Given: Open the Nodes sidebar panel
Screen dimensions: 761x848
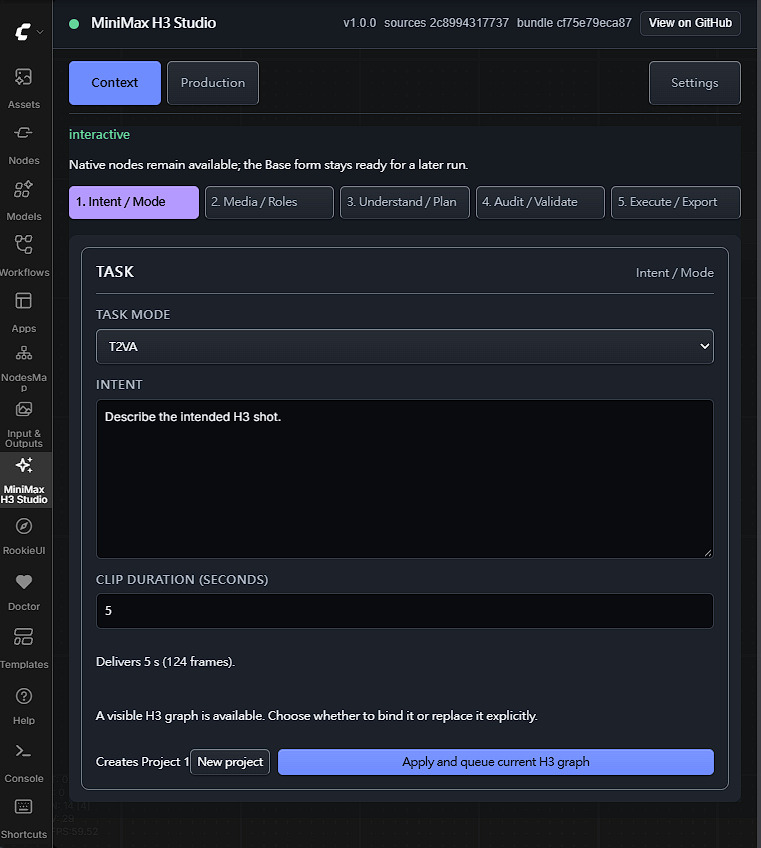Looking at the screenshot, I should pyautogui.click(x=24, y=144).
